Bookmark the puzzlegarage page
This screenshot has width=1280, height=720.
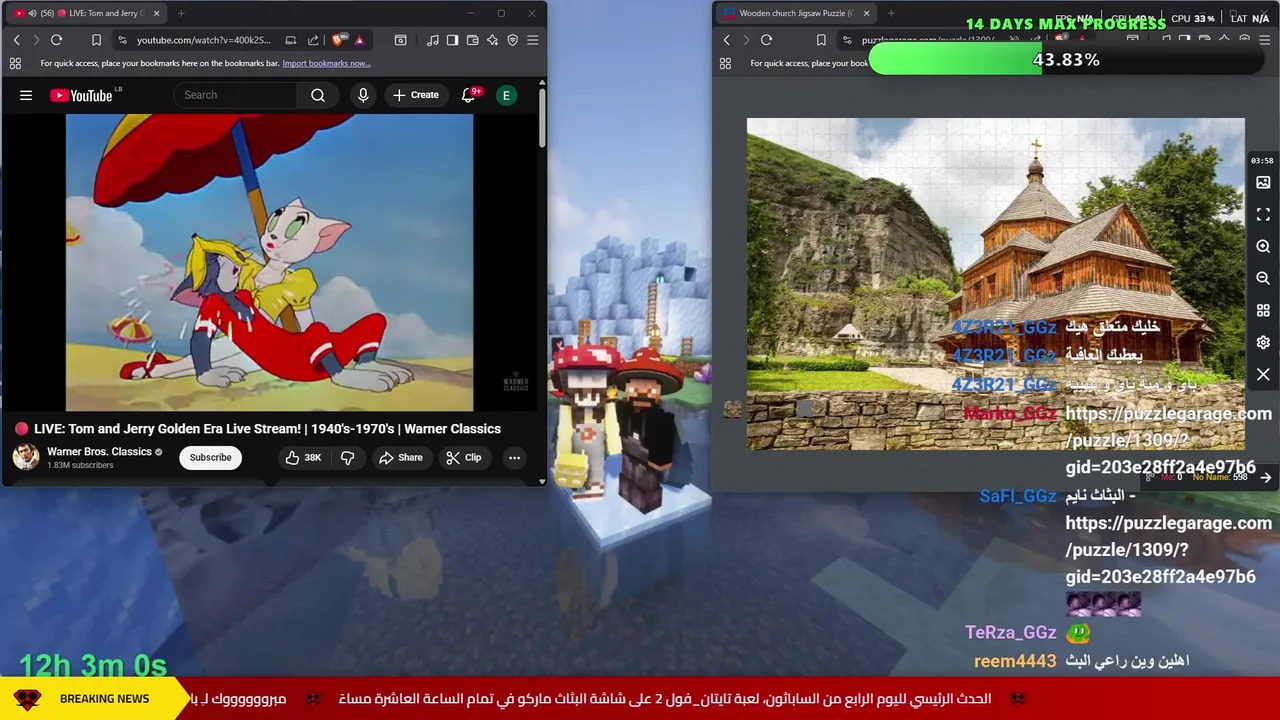click(x=820, y=40)
